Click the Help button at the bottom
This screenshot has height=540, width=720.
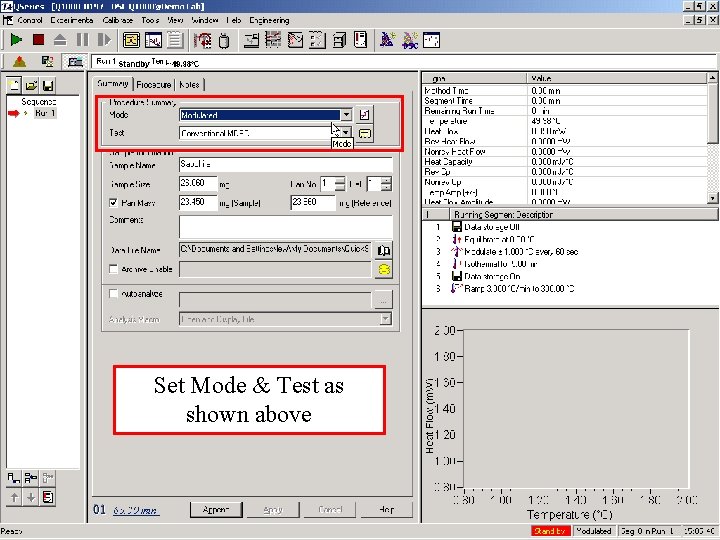pos(386,510)
